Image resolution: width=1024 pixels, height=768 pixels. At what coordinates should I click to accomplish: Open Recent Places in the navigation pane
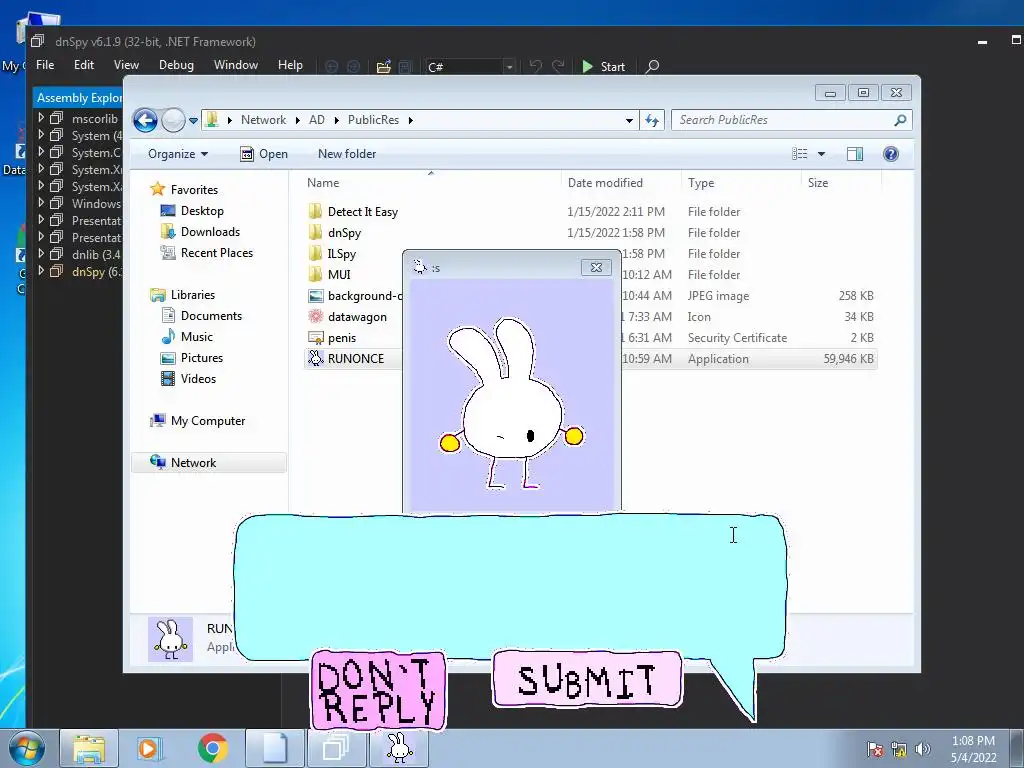pos(217,253)
